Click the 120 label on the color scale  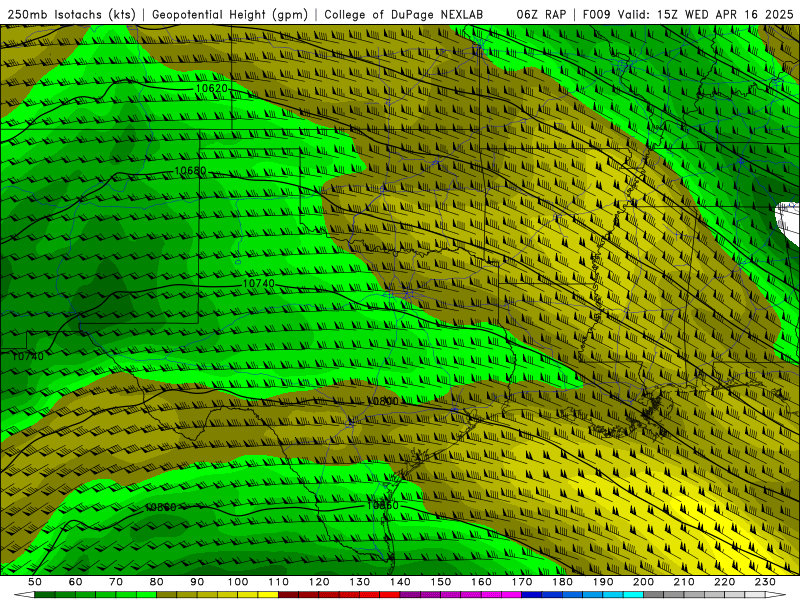pos(319,582)
